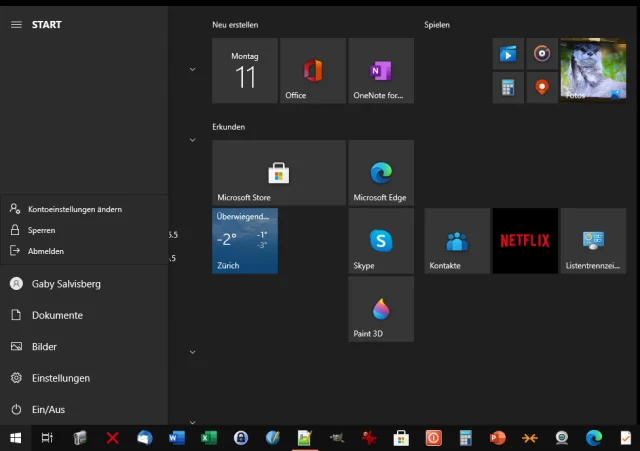Expand the chevron beside Erkunden group
Viewport: 640px width, 451px height.
point(192,140)
